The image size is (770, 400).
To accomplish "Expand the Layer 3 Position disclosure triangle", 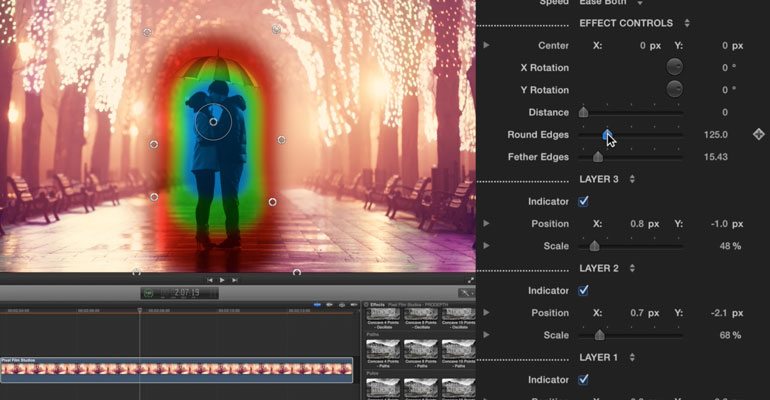I will point(486,223).
